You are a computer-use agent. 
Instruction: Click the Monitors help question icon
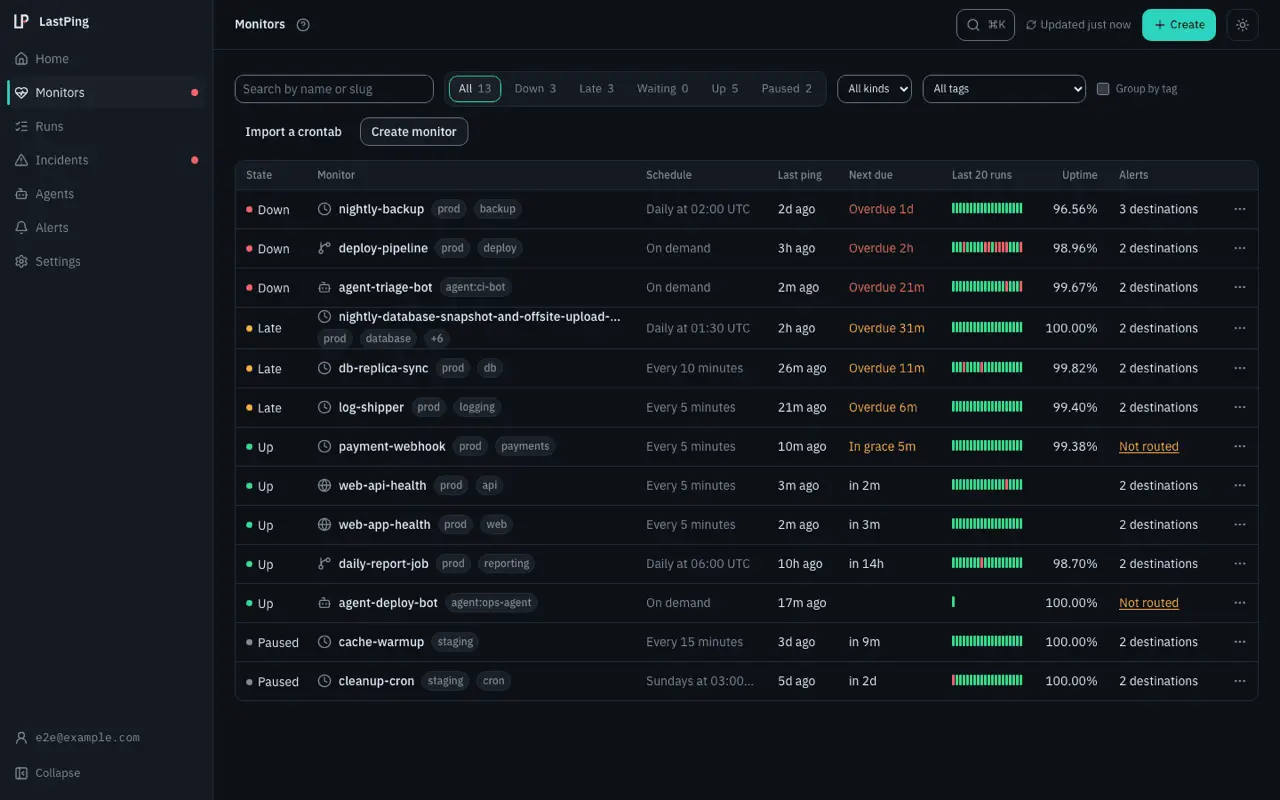click(x=303, y=25)
